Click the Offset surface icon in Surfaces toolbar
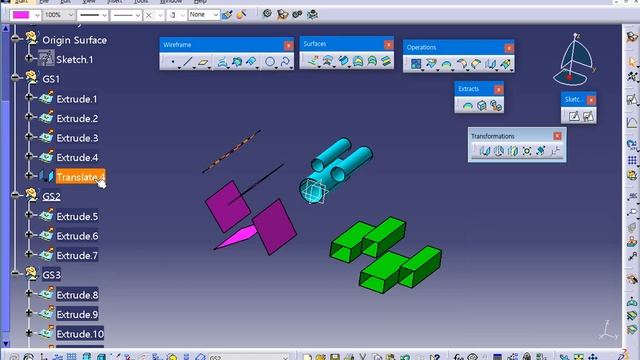This screenshot has width=640, height=360. click(x=328, y=61)
